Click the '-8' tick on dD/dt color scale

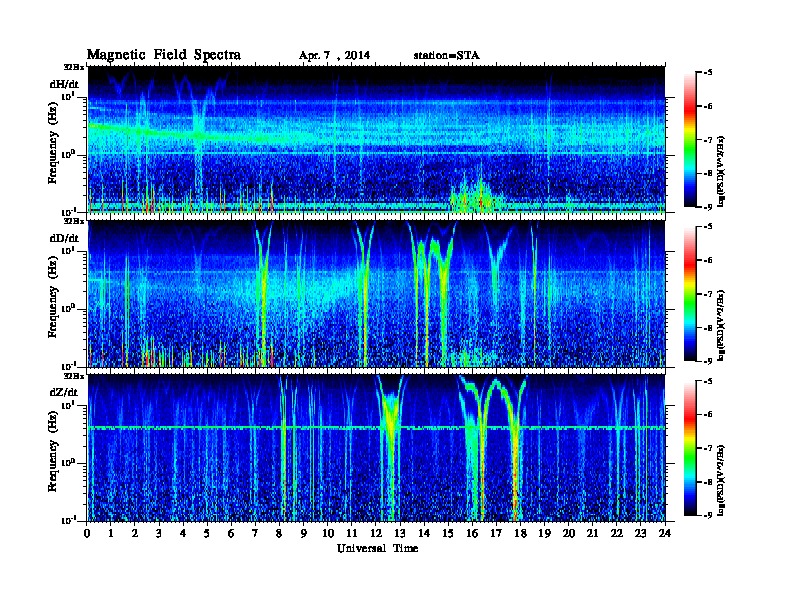(707, 327)
